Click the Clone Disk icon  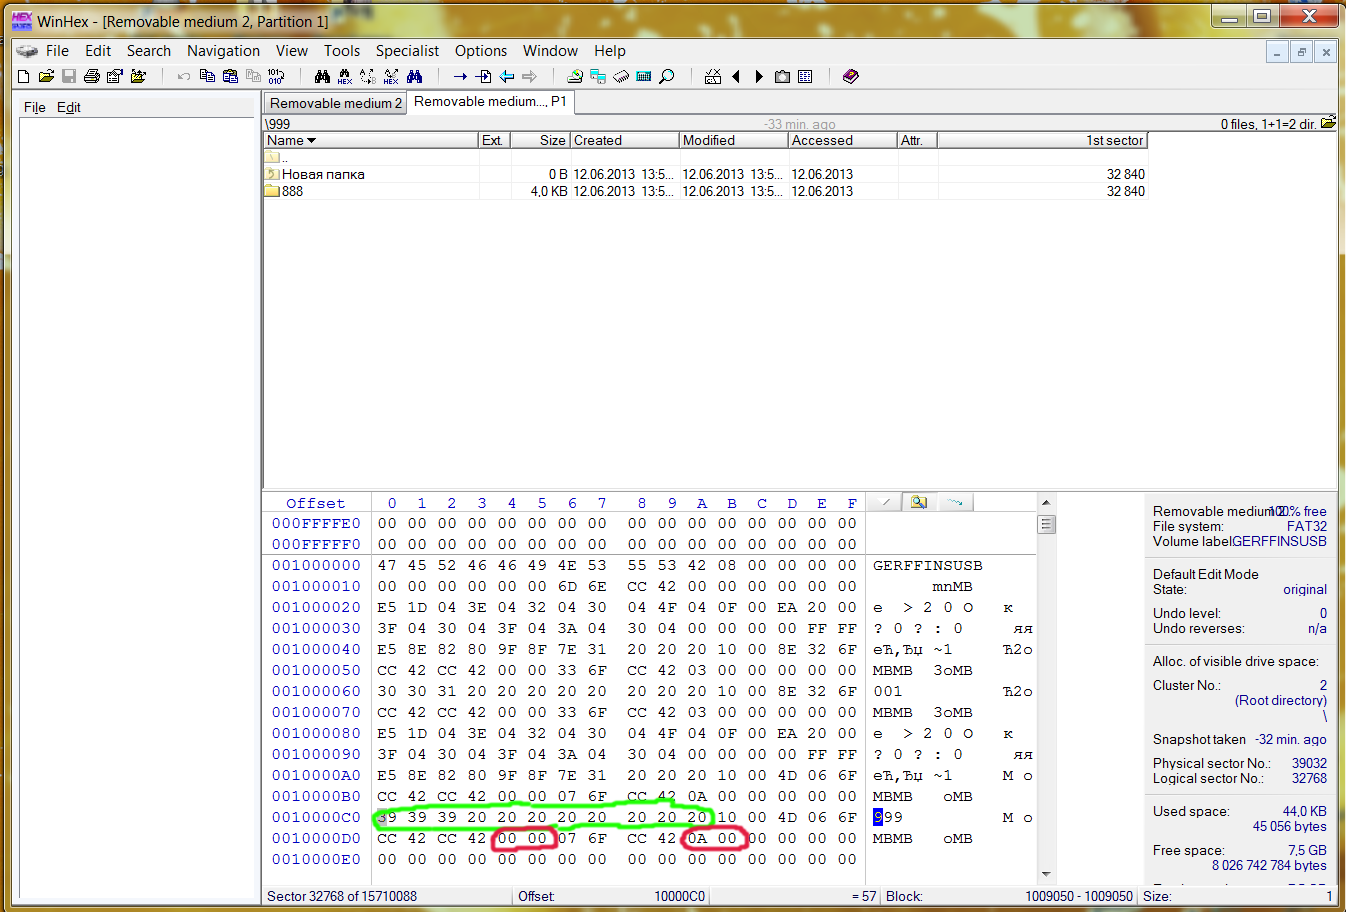(x=598, y=76)
